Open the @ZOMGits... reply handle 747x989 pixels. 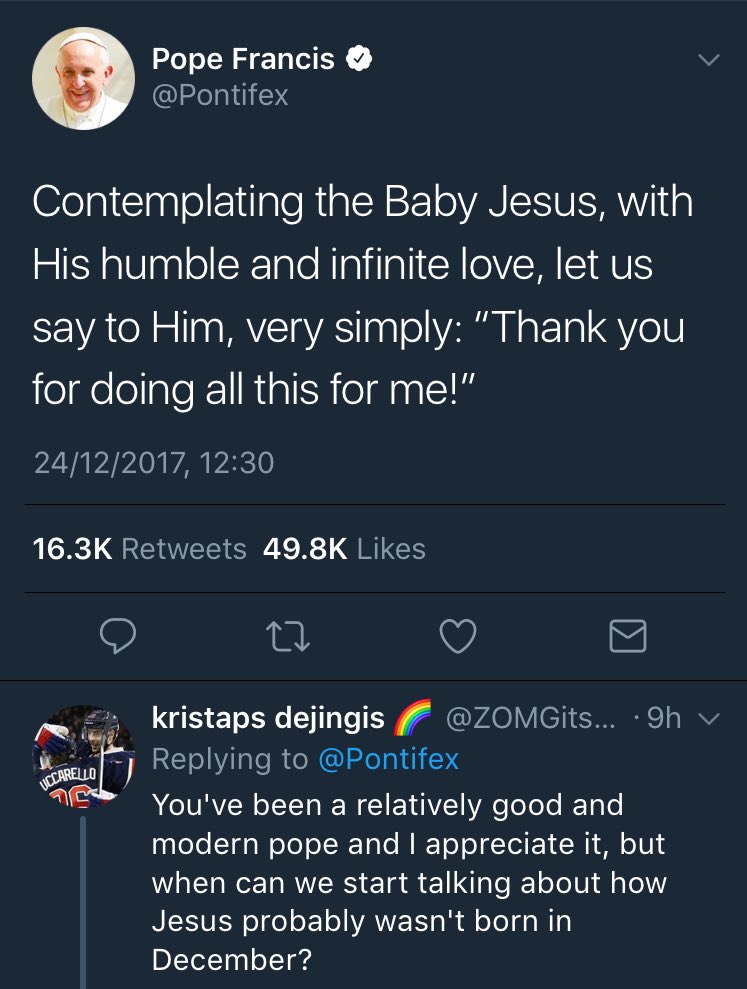point(529,719)
